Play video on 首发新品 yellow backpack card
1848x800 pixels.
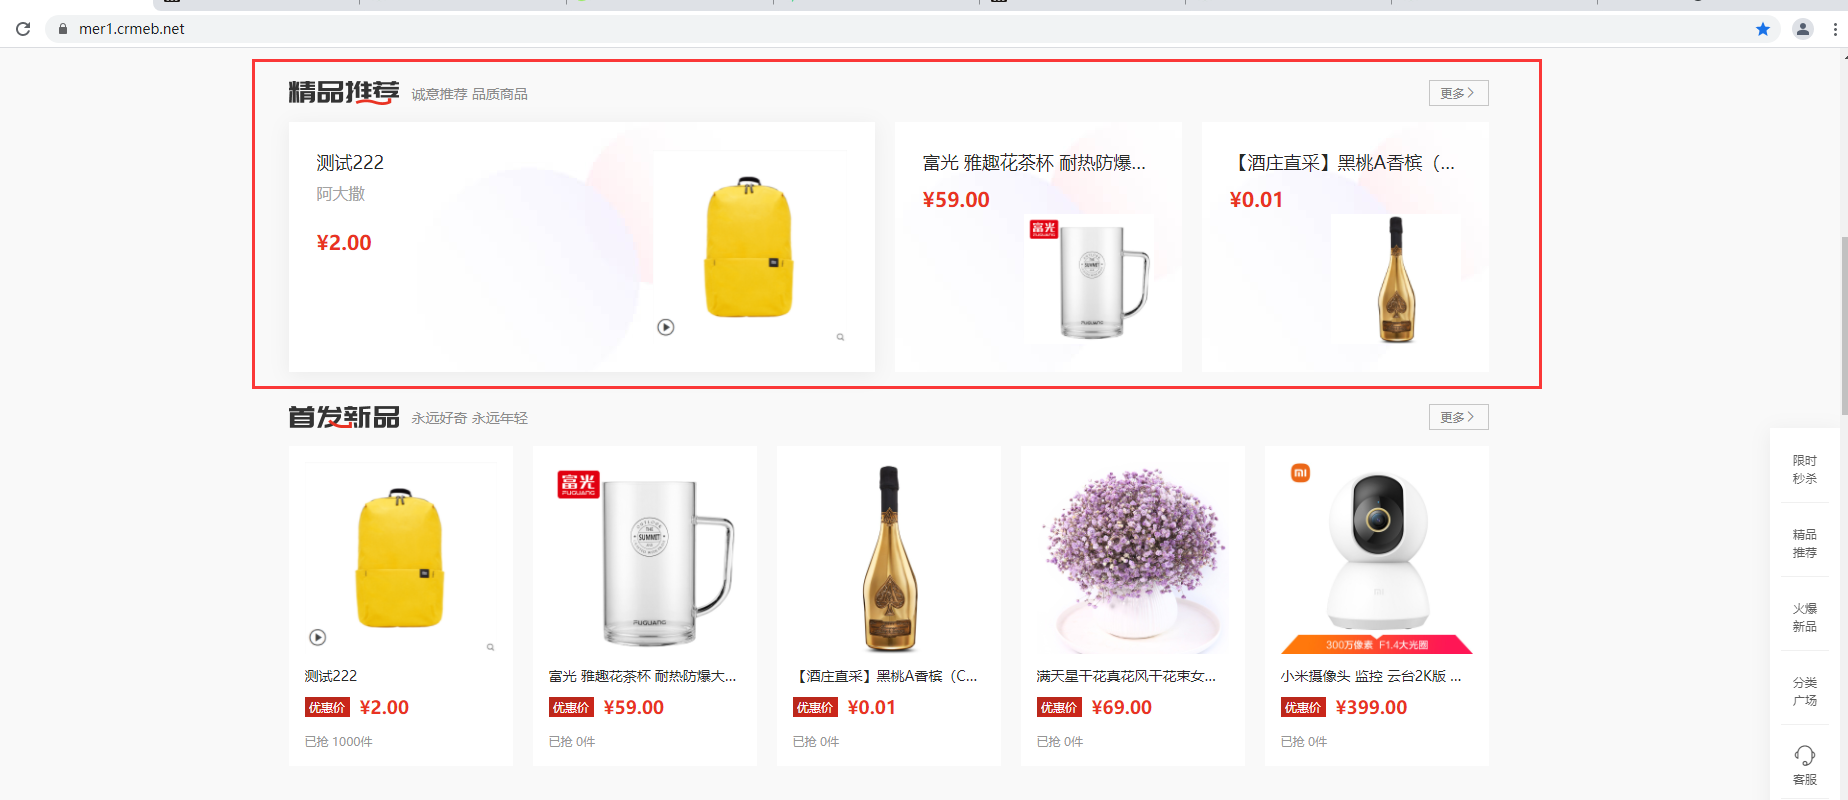(318, 637)
